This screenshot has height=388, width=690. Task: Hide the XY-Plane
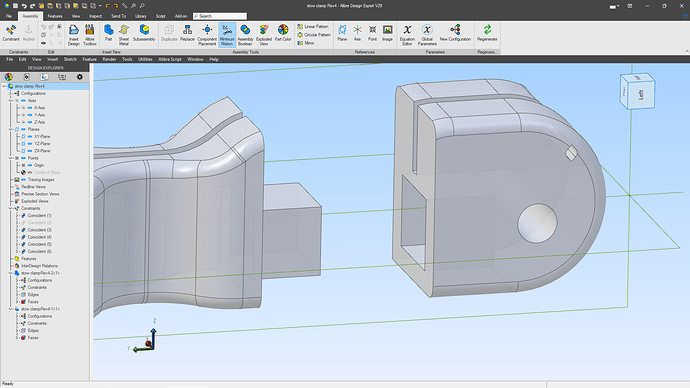(x=30, y=136)
